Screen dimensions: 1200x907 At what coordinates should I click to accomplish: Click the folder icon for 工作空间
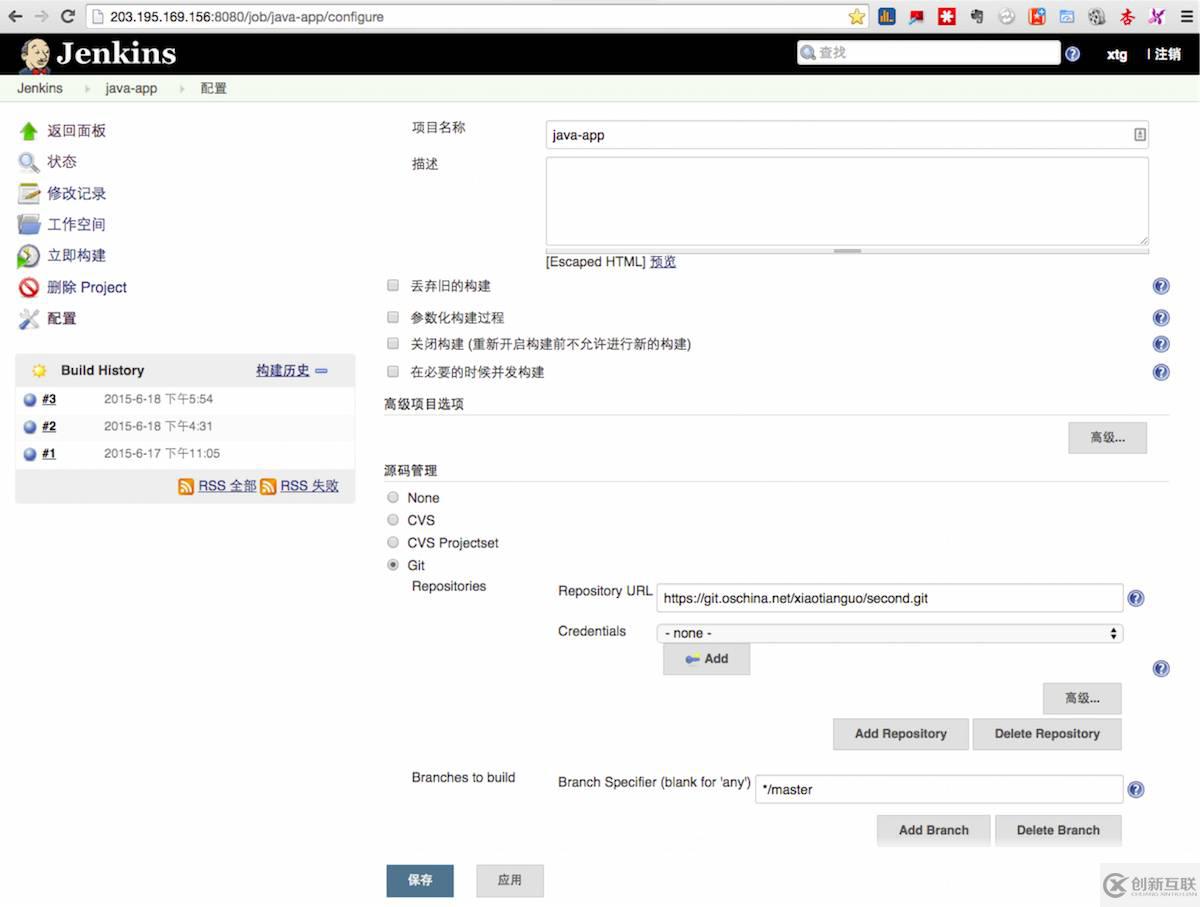click(x=29, y=225)
